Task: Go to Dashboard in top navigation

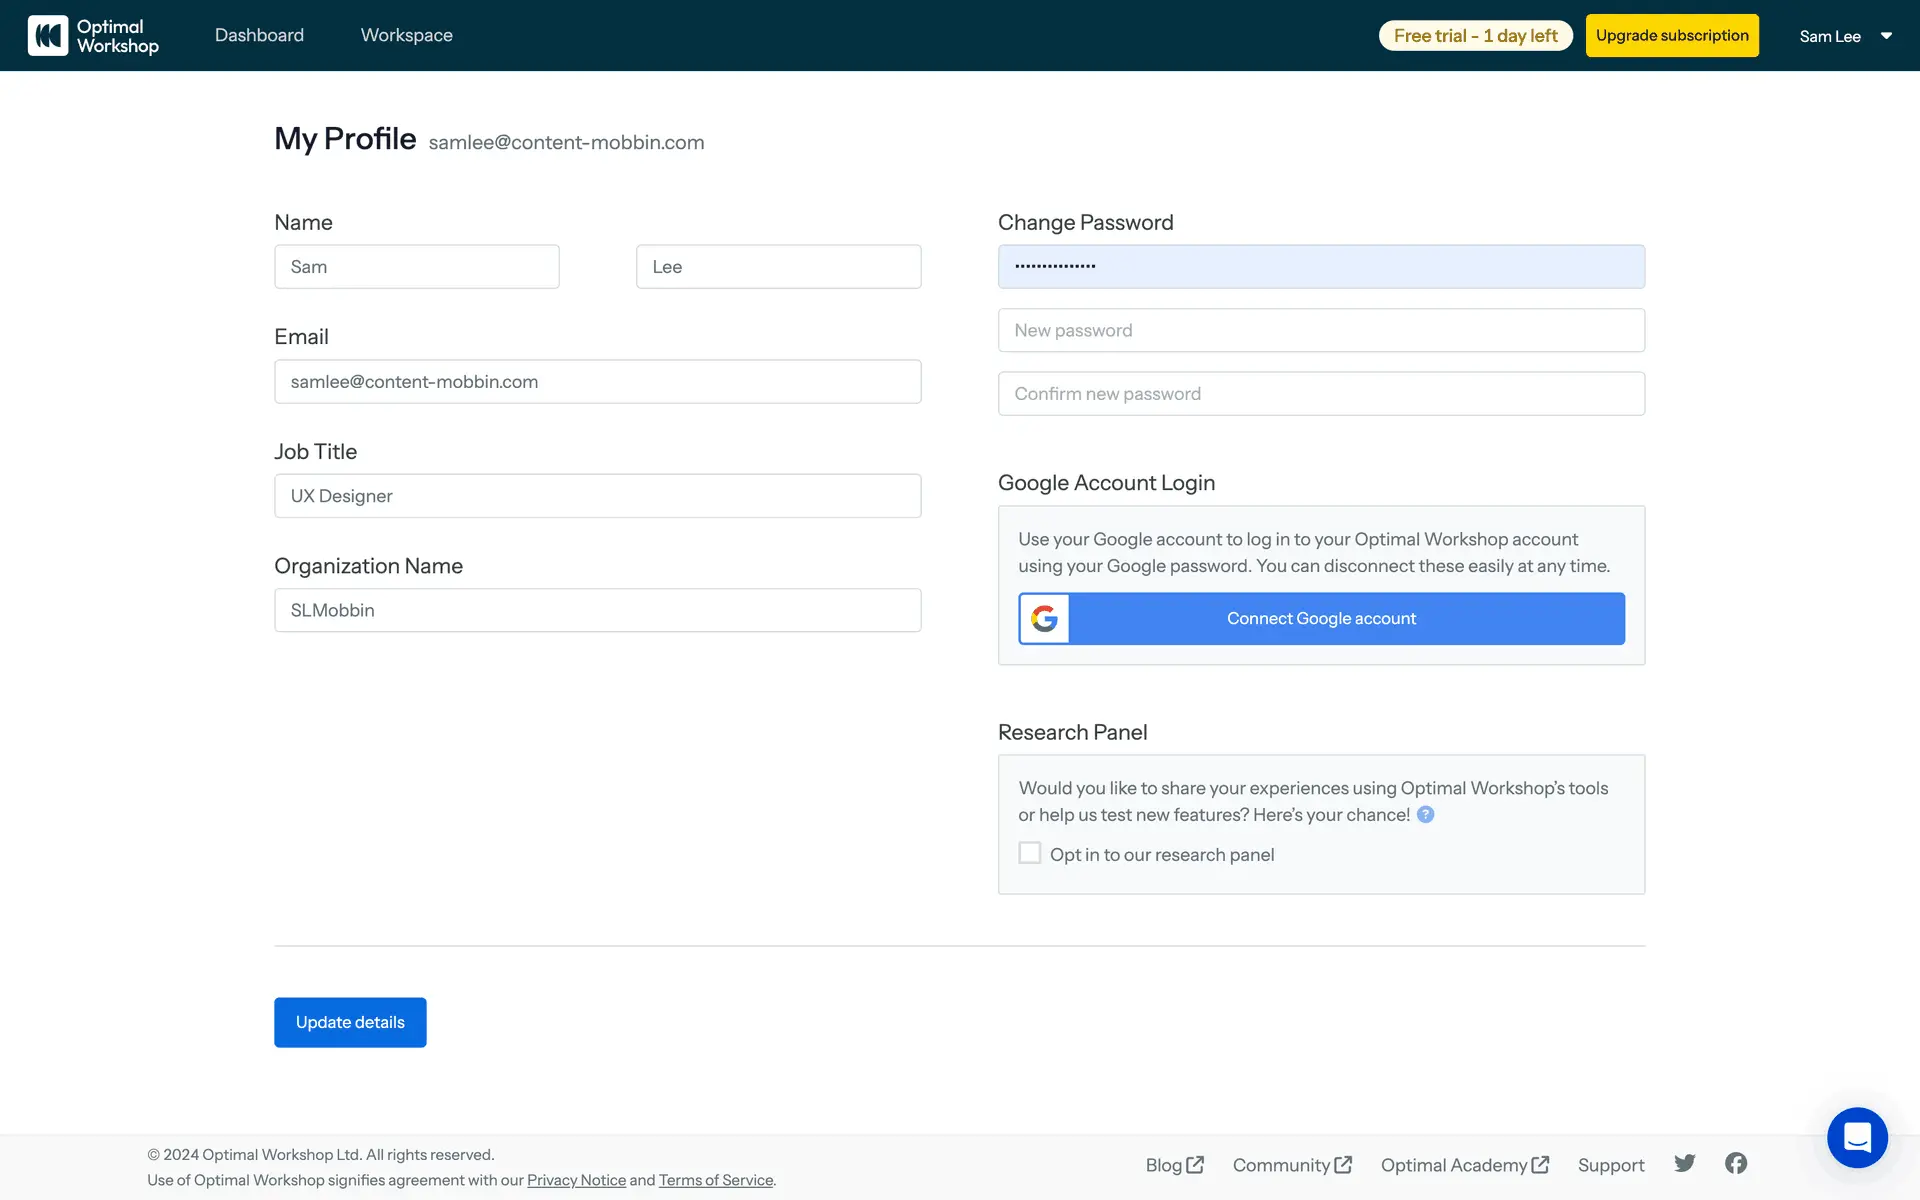Action: tap(259, 35)
